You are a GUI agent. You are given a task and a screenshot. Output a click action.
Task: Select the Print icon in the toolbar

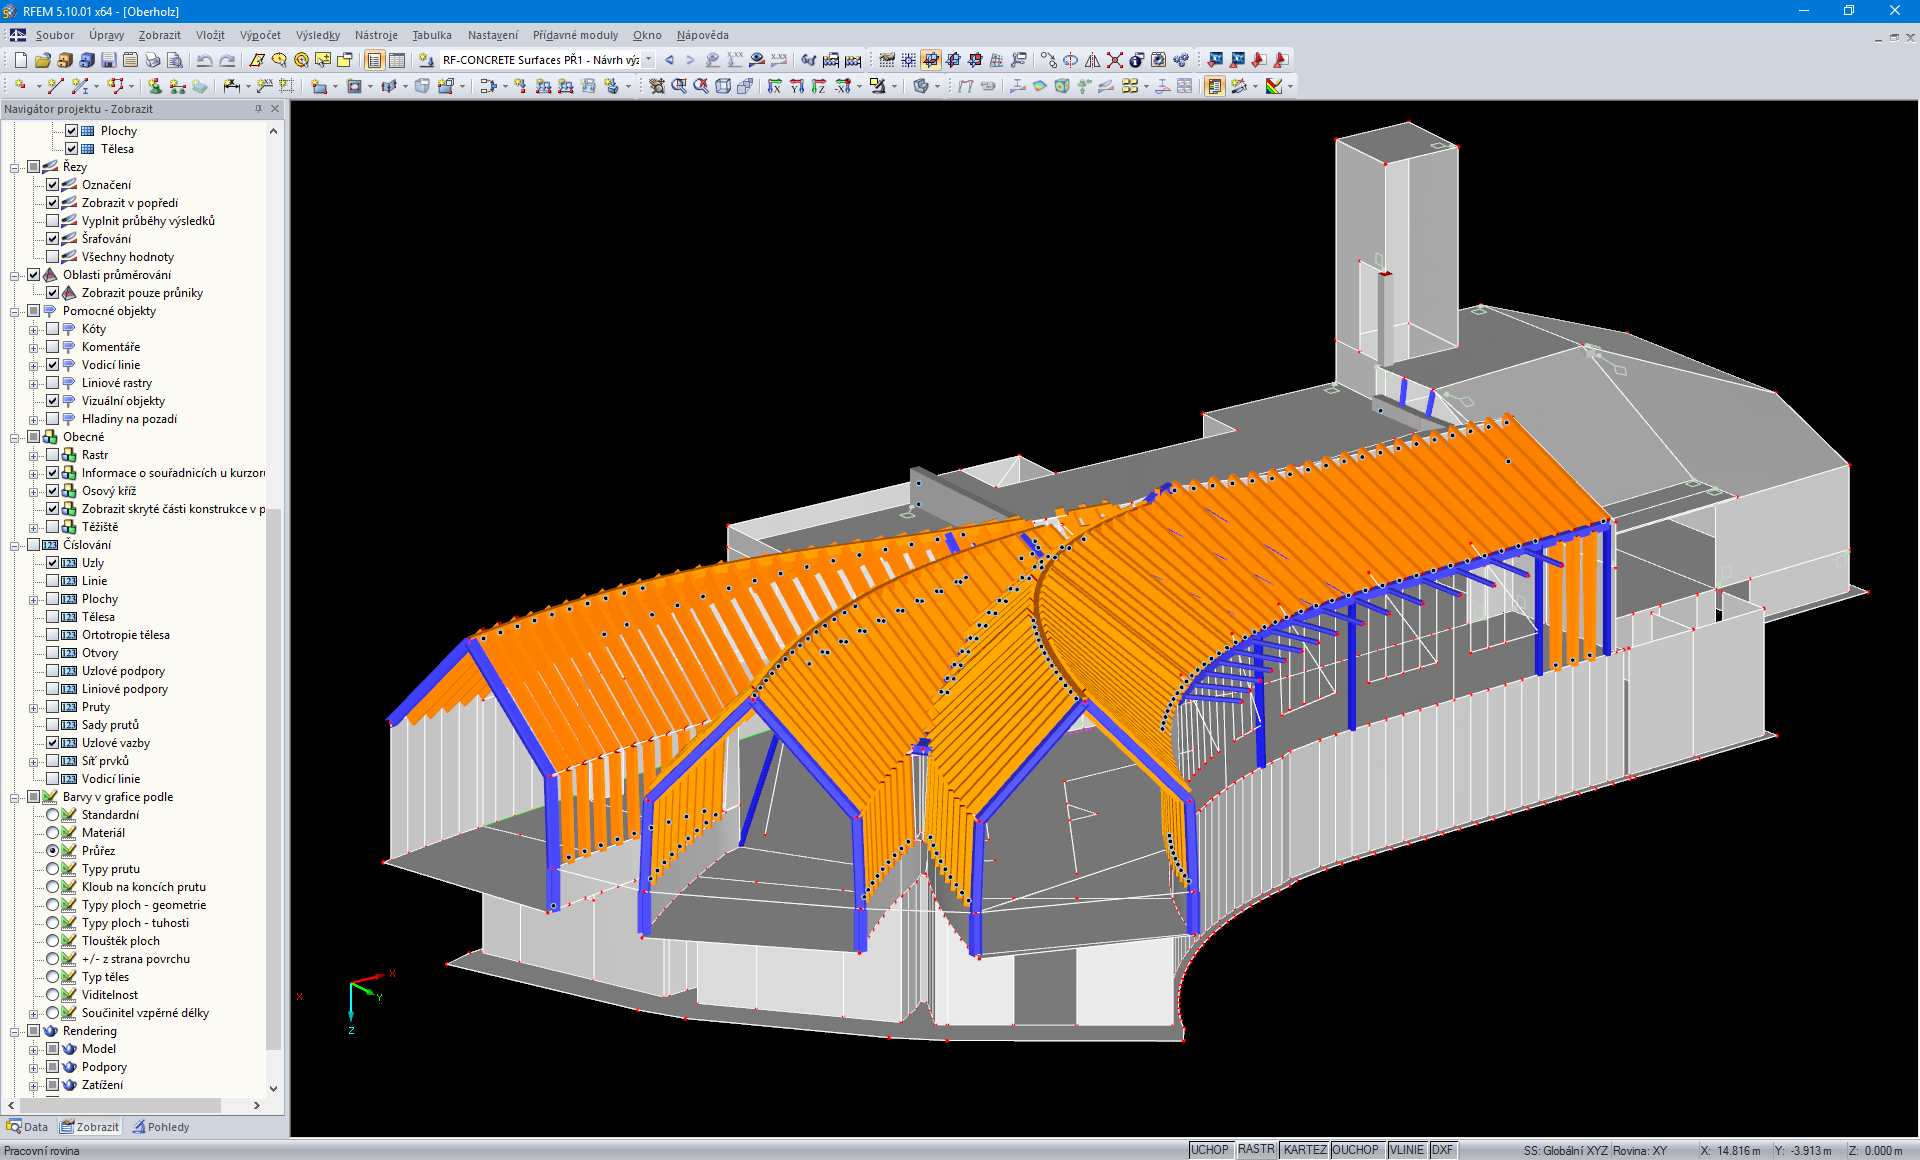point(152,60)
